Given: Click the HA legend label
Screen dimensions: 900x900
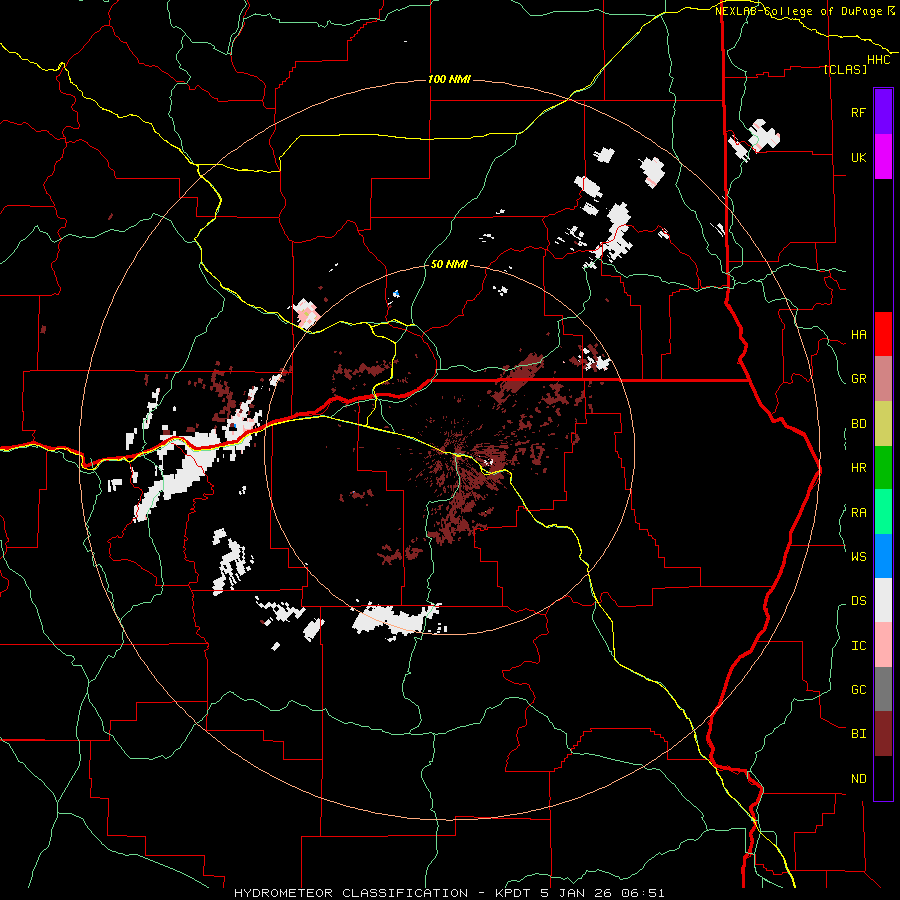Looking at the screenshot, I should tap(859, 335).
